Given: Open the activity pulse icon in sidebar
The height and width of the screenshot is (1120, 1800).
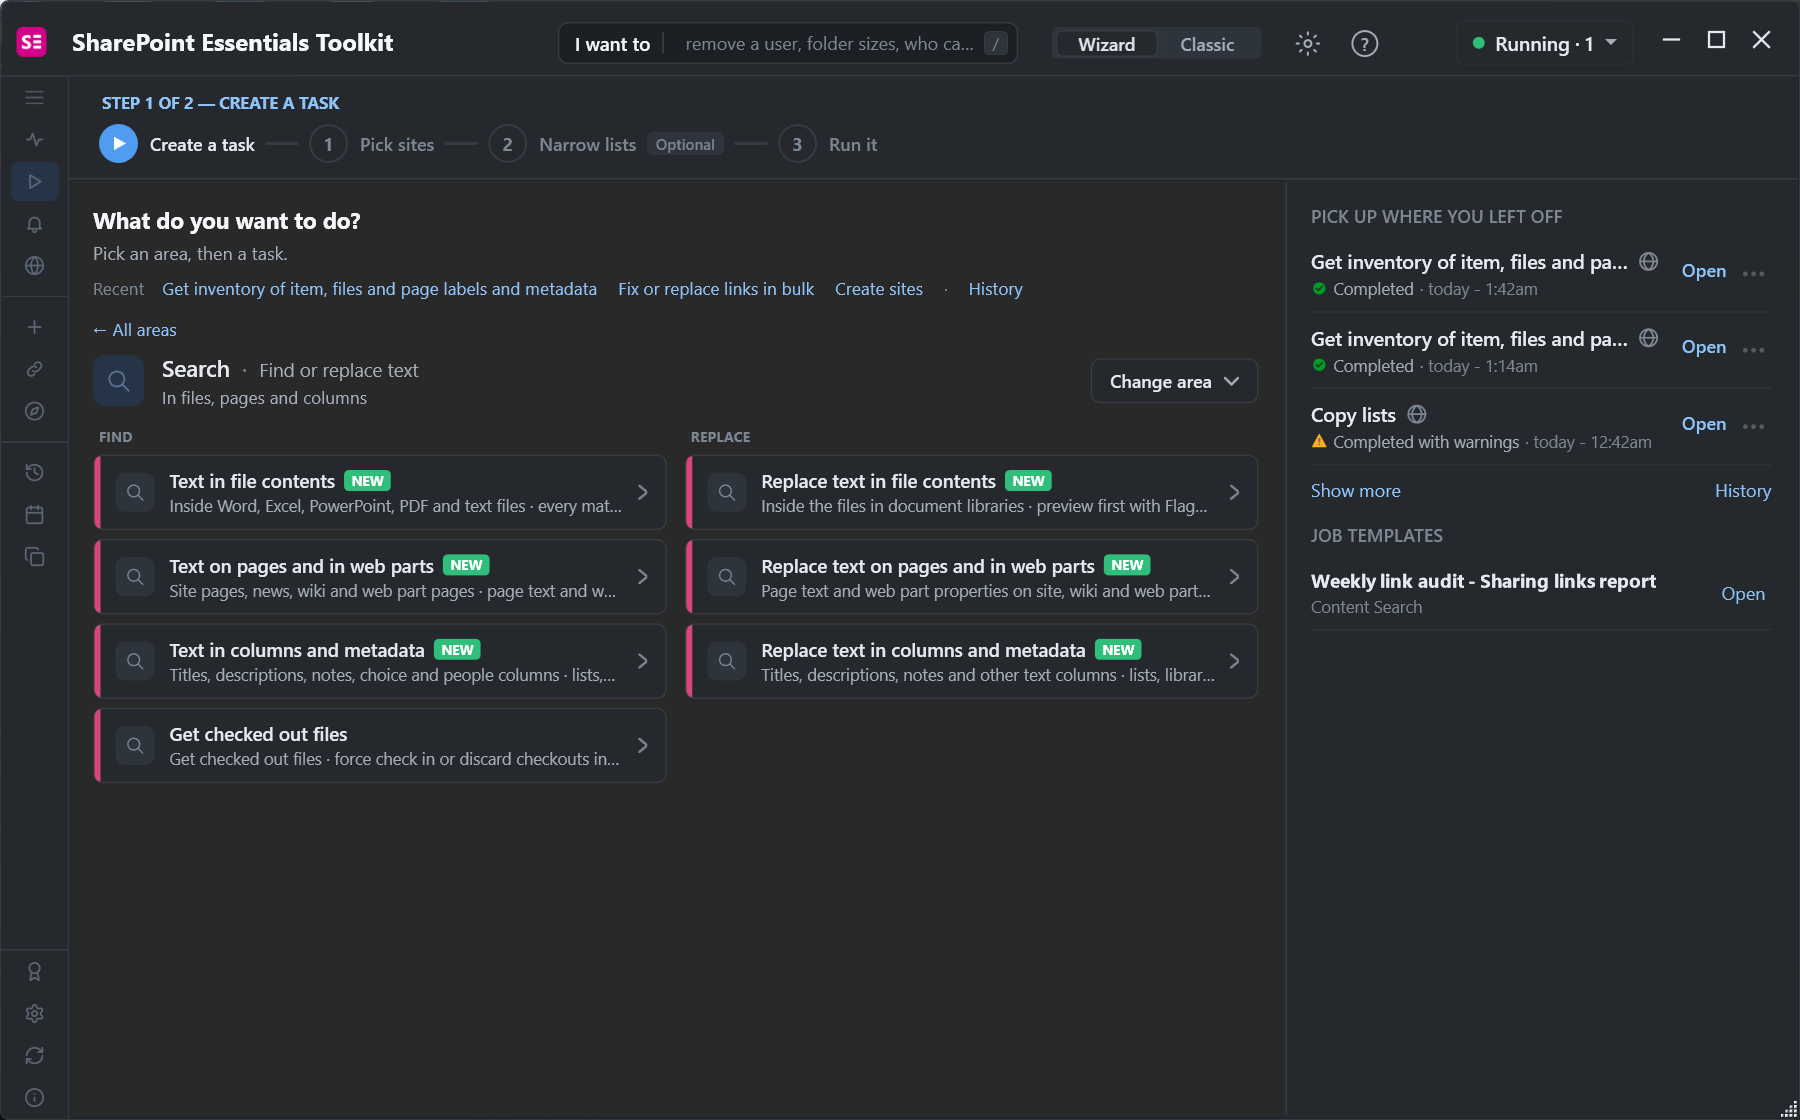Looking at the screenshot, I should (34, 140).
